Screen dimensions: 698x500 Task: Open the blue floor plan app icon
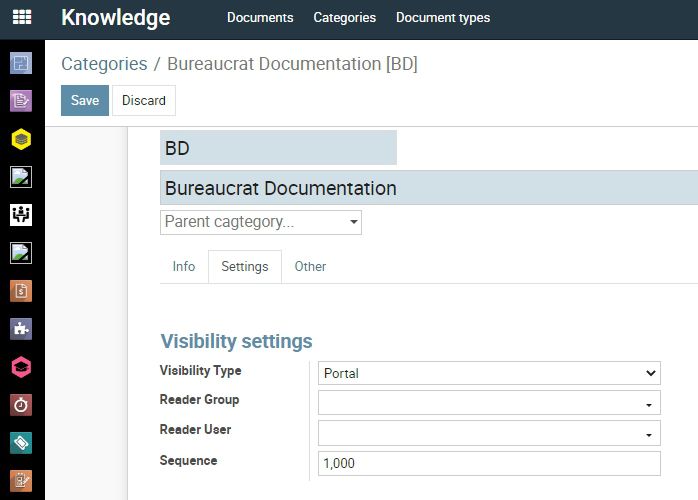tap(21, 63)
